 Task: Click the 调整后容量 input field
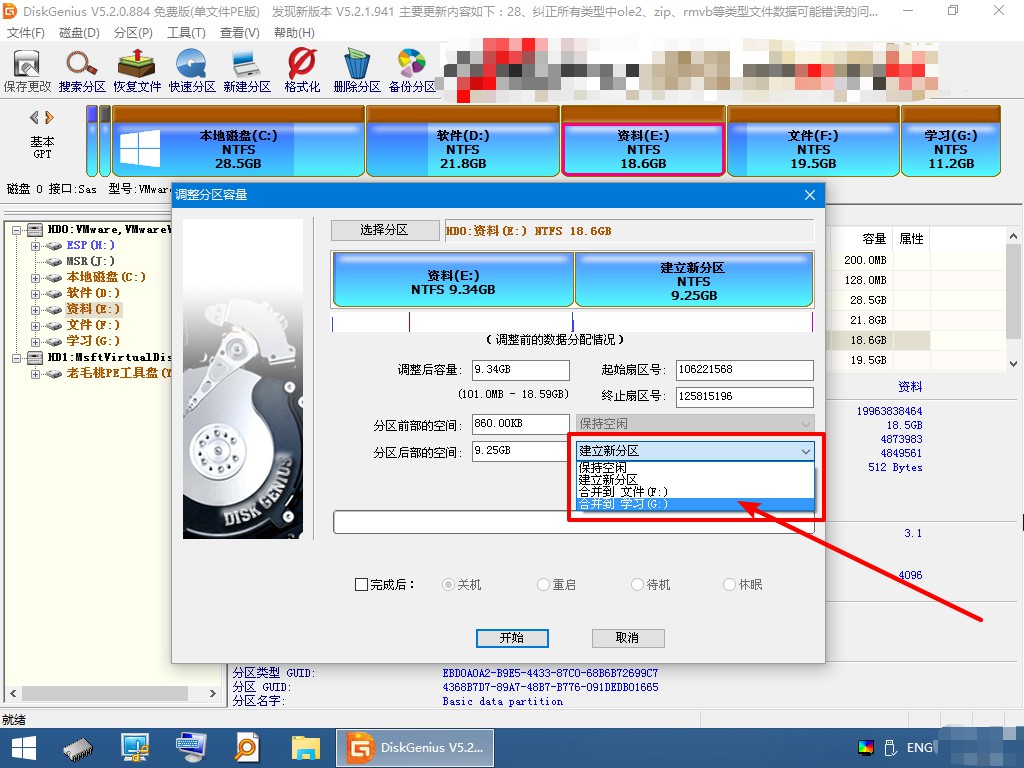tap(520, 370)
